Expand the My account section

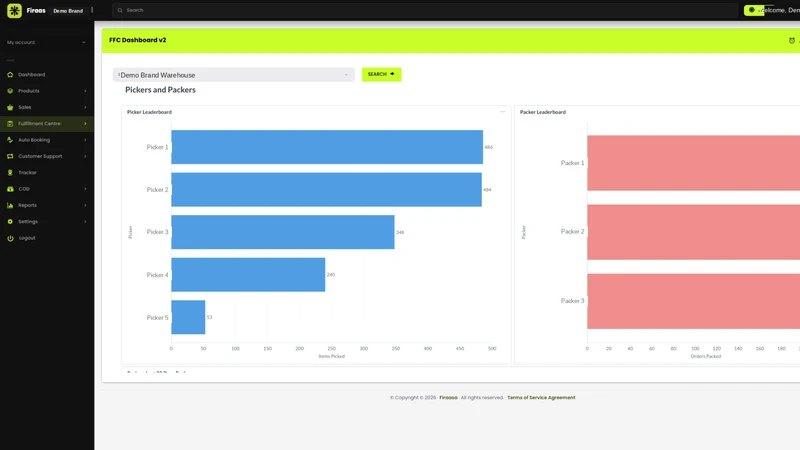click(46, 42)
